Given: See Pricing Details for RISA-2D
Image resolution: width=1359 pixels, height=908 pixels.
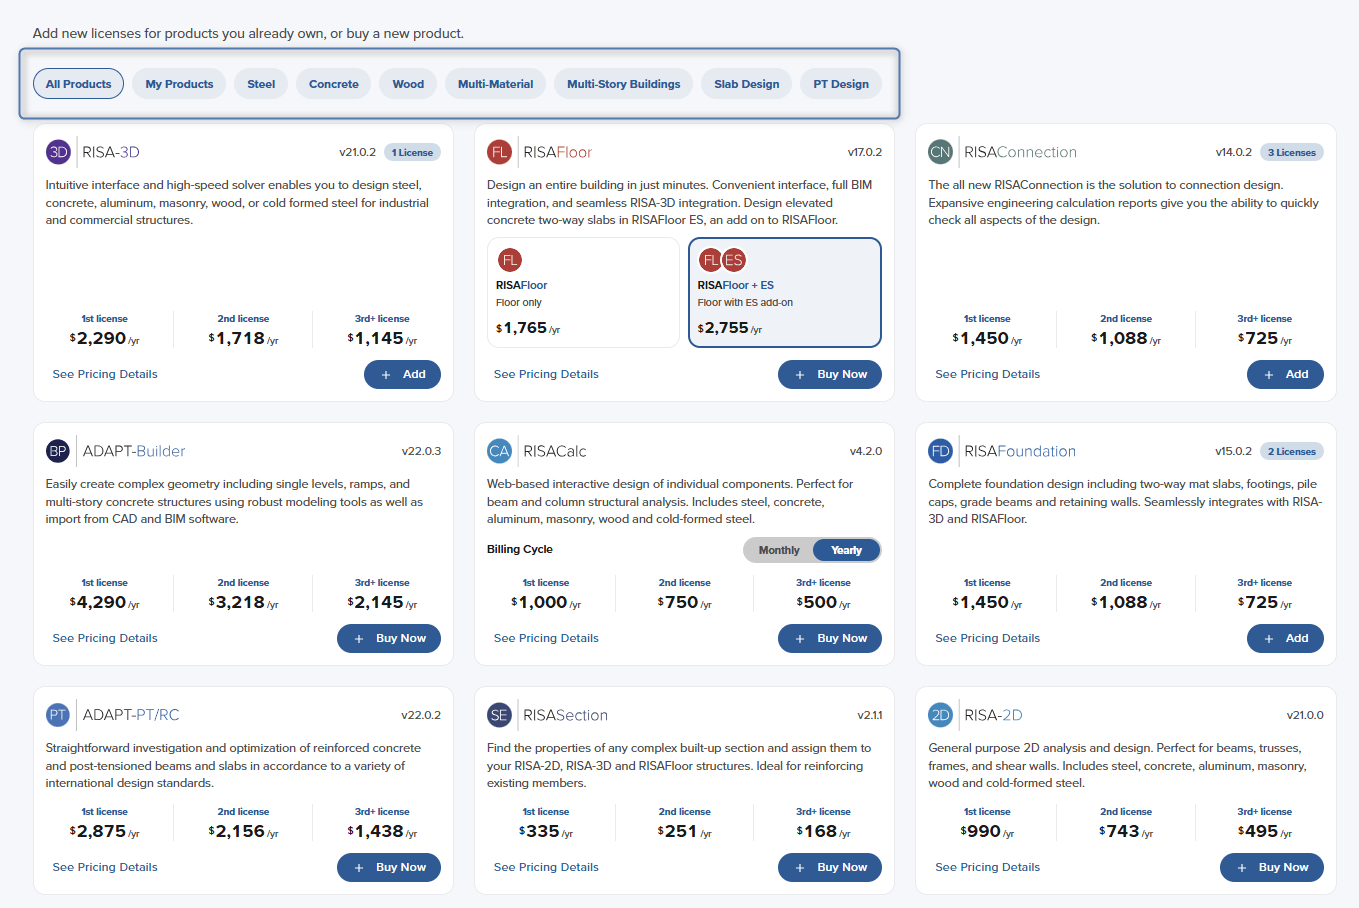Looking at the screenshot, I should 987,867.
